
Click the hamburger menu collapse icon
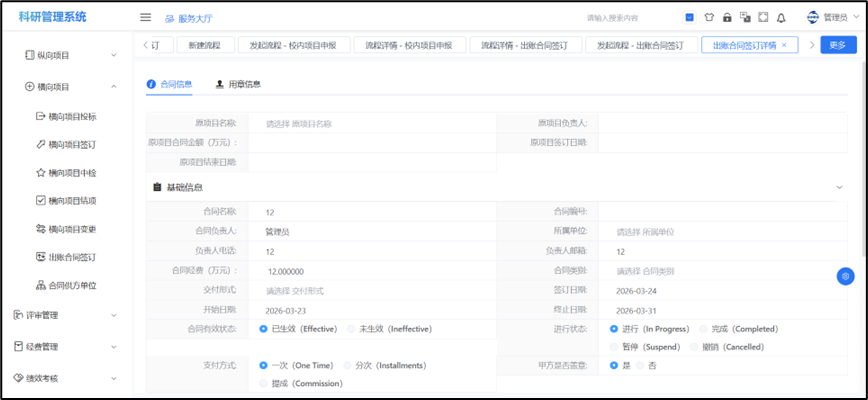[145, 17]
